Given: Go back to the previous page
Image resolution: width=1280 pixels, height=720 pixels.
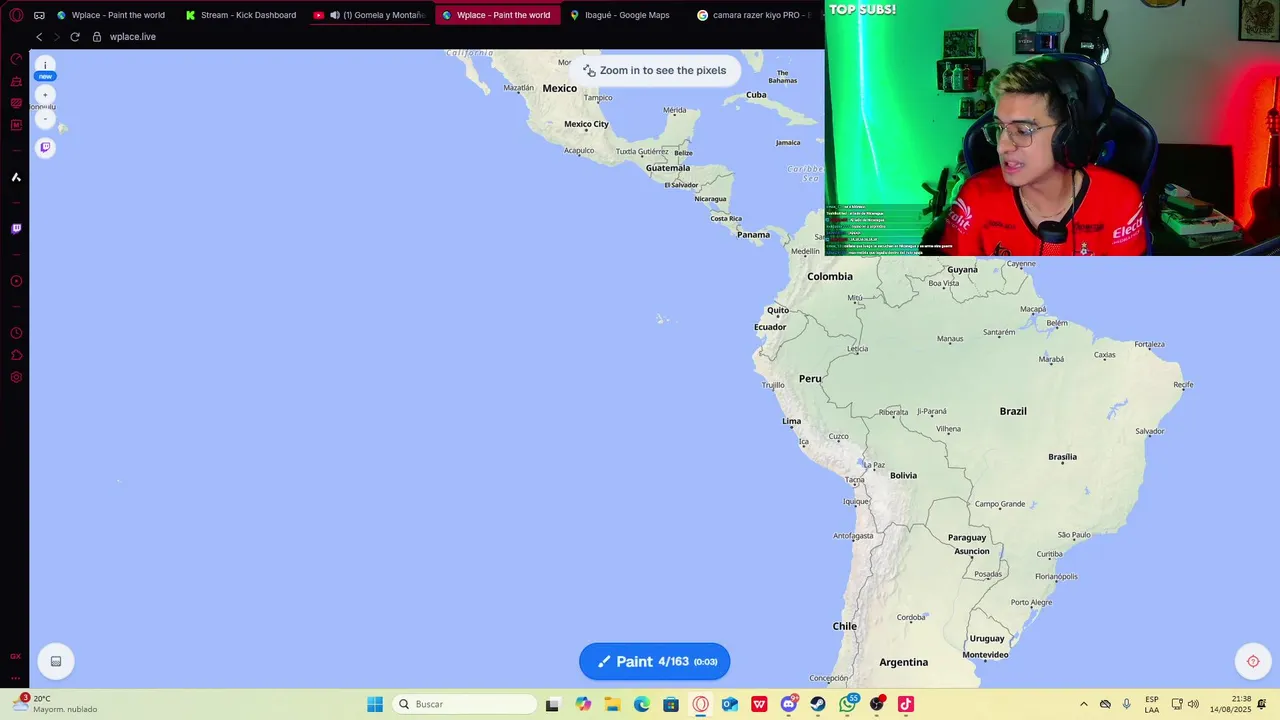Looking at the screenshot, I should (x=39, y=37).
